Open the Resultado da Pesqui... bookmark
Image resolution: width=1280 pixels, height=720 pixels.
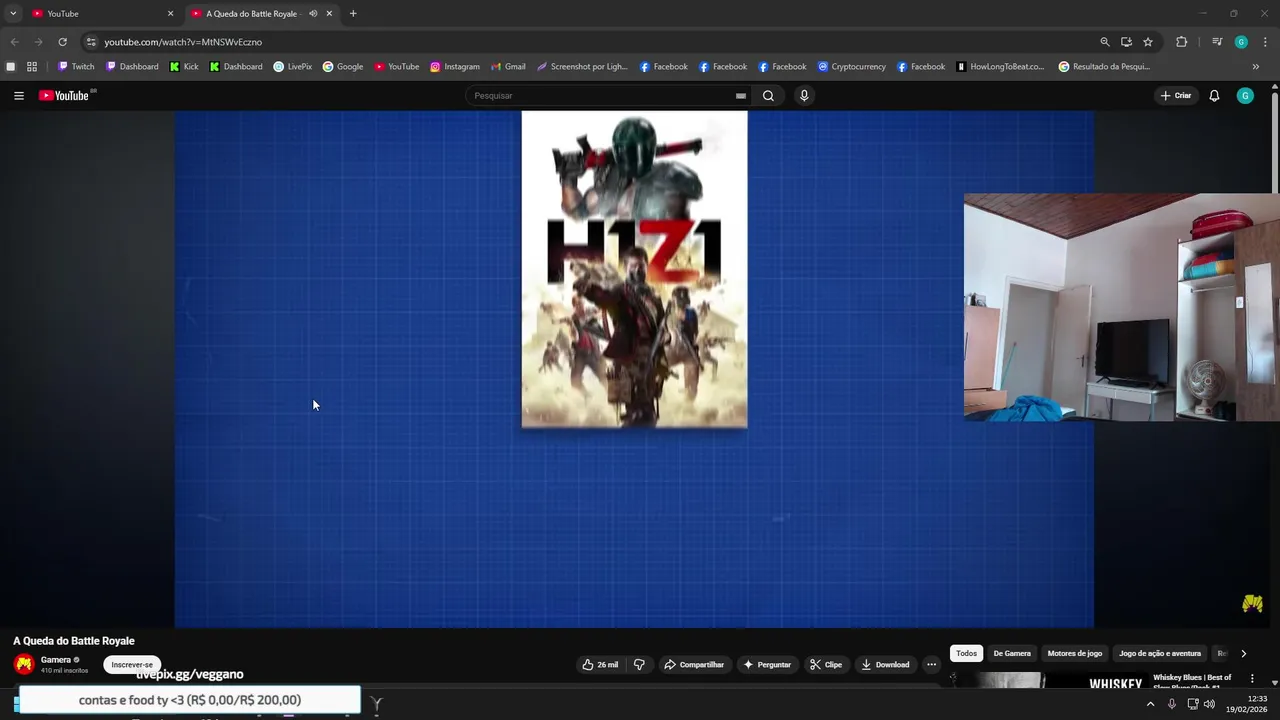1104,67
